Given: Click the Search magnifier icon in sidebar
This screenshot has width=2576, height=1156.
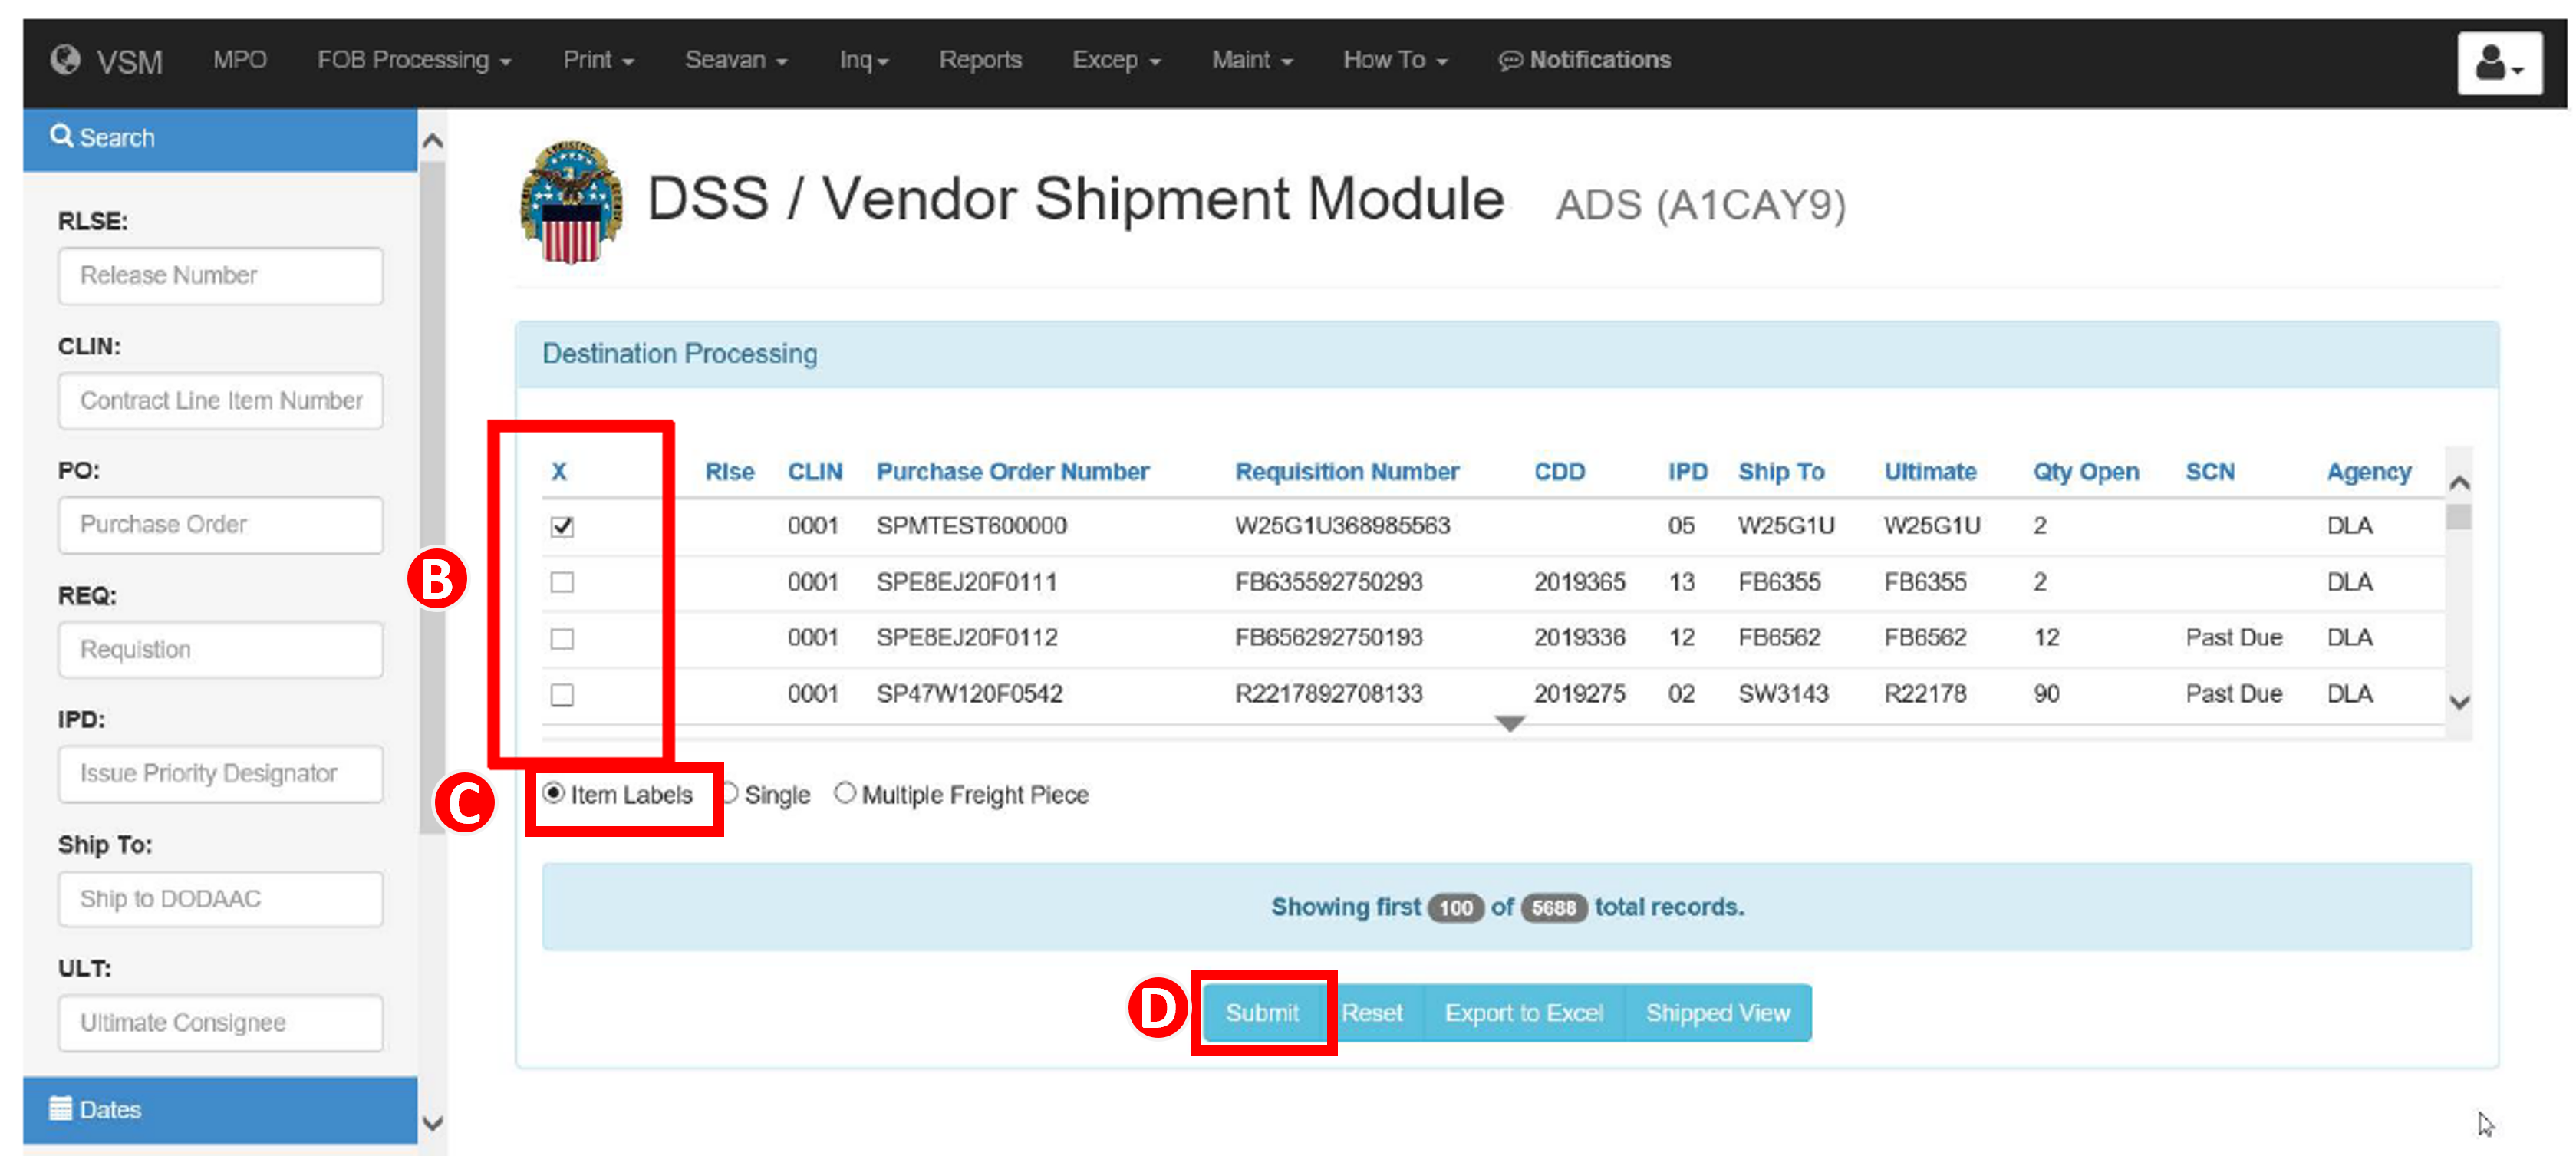Looking at the screenshot, I should (62, 137).
